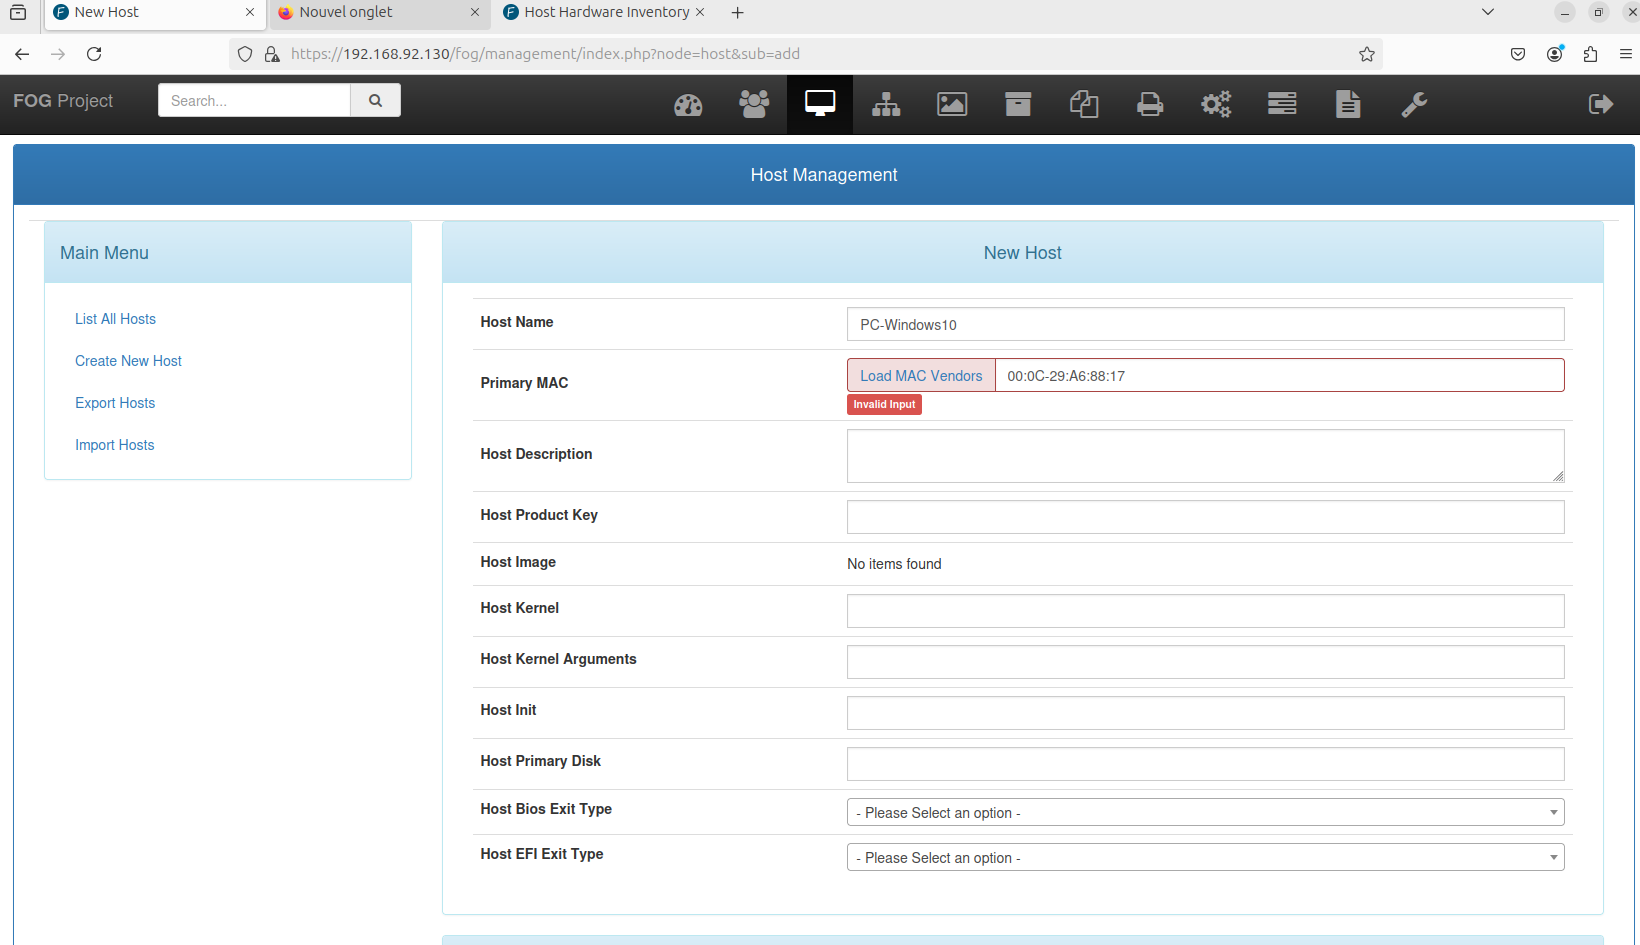
Task: Open the Firefox extensions icon
Action: click(x=1590, y=54)
